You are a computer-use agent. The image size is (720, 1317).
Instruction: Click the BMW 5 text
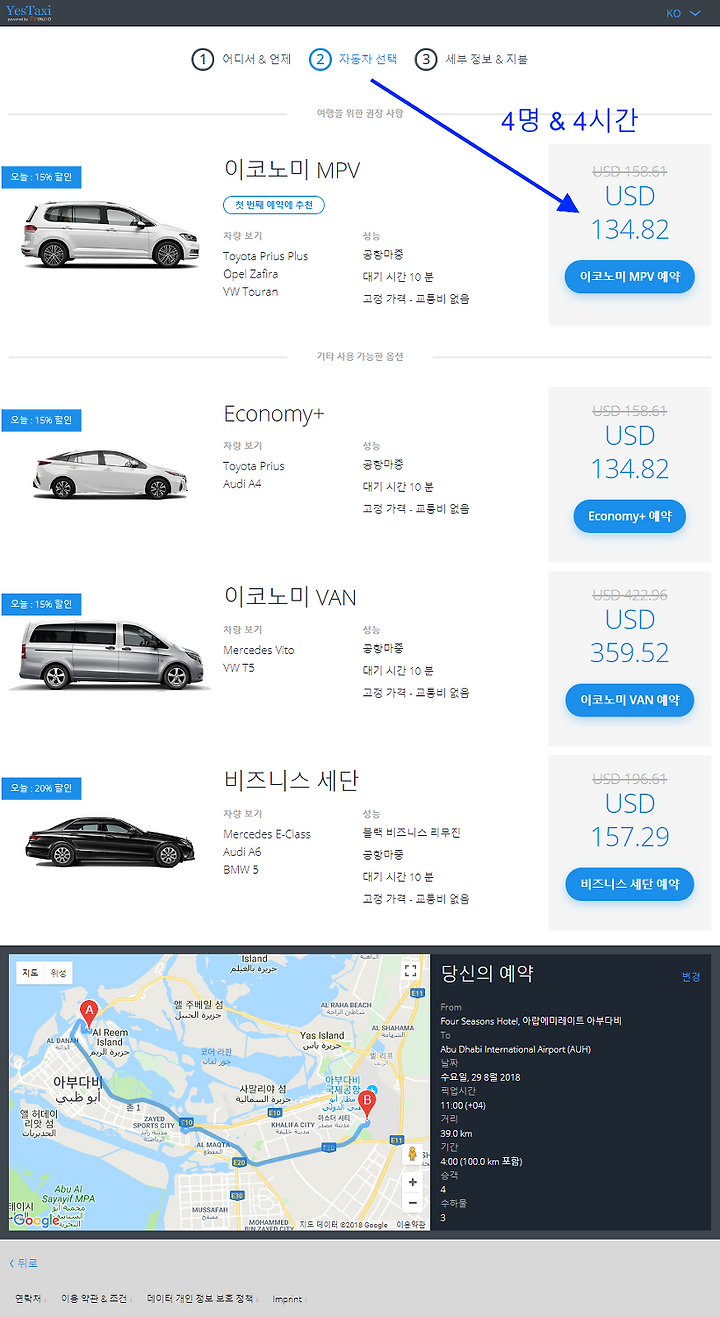pyautogui.click(x=241, y=870)
